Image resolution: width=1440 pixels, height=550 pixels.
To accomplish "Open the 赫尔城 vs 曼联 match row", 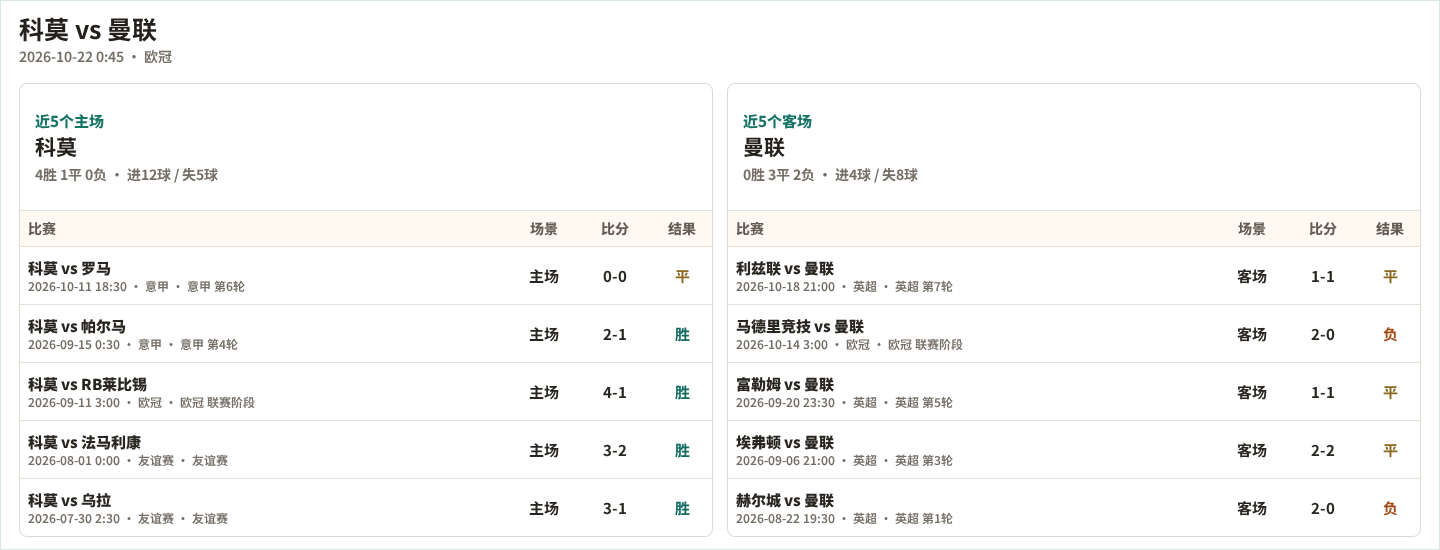I will [1074, 508].
